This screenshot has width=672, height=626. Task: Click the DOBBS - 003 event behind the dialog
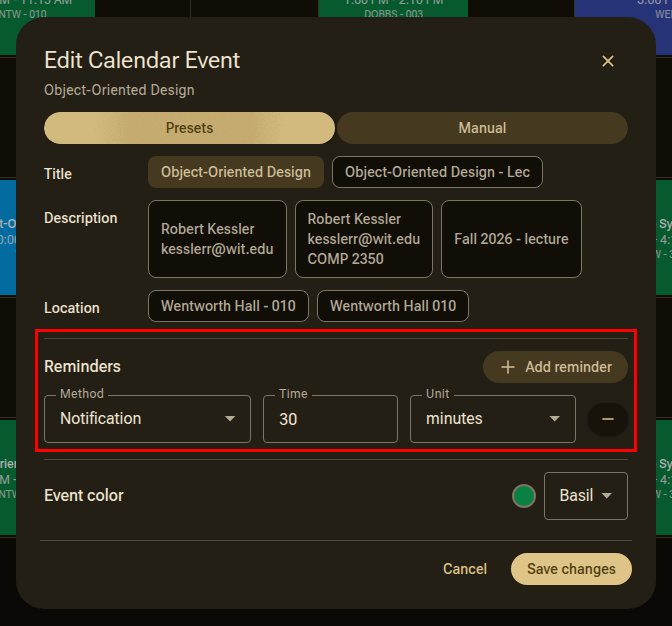[393, 9]
